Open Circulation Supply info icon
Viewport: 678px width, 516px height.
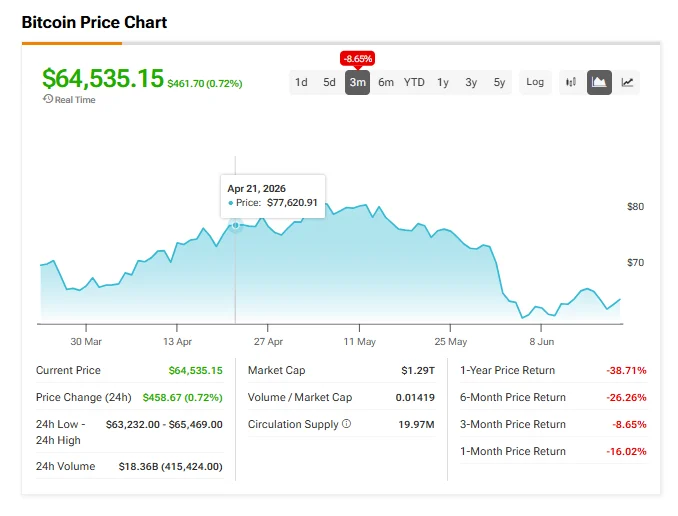[x=346, y=423]
